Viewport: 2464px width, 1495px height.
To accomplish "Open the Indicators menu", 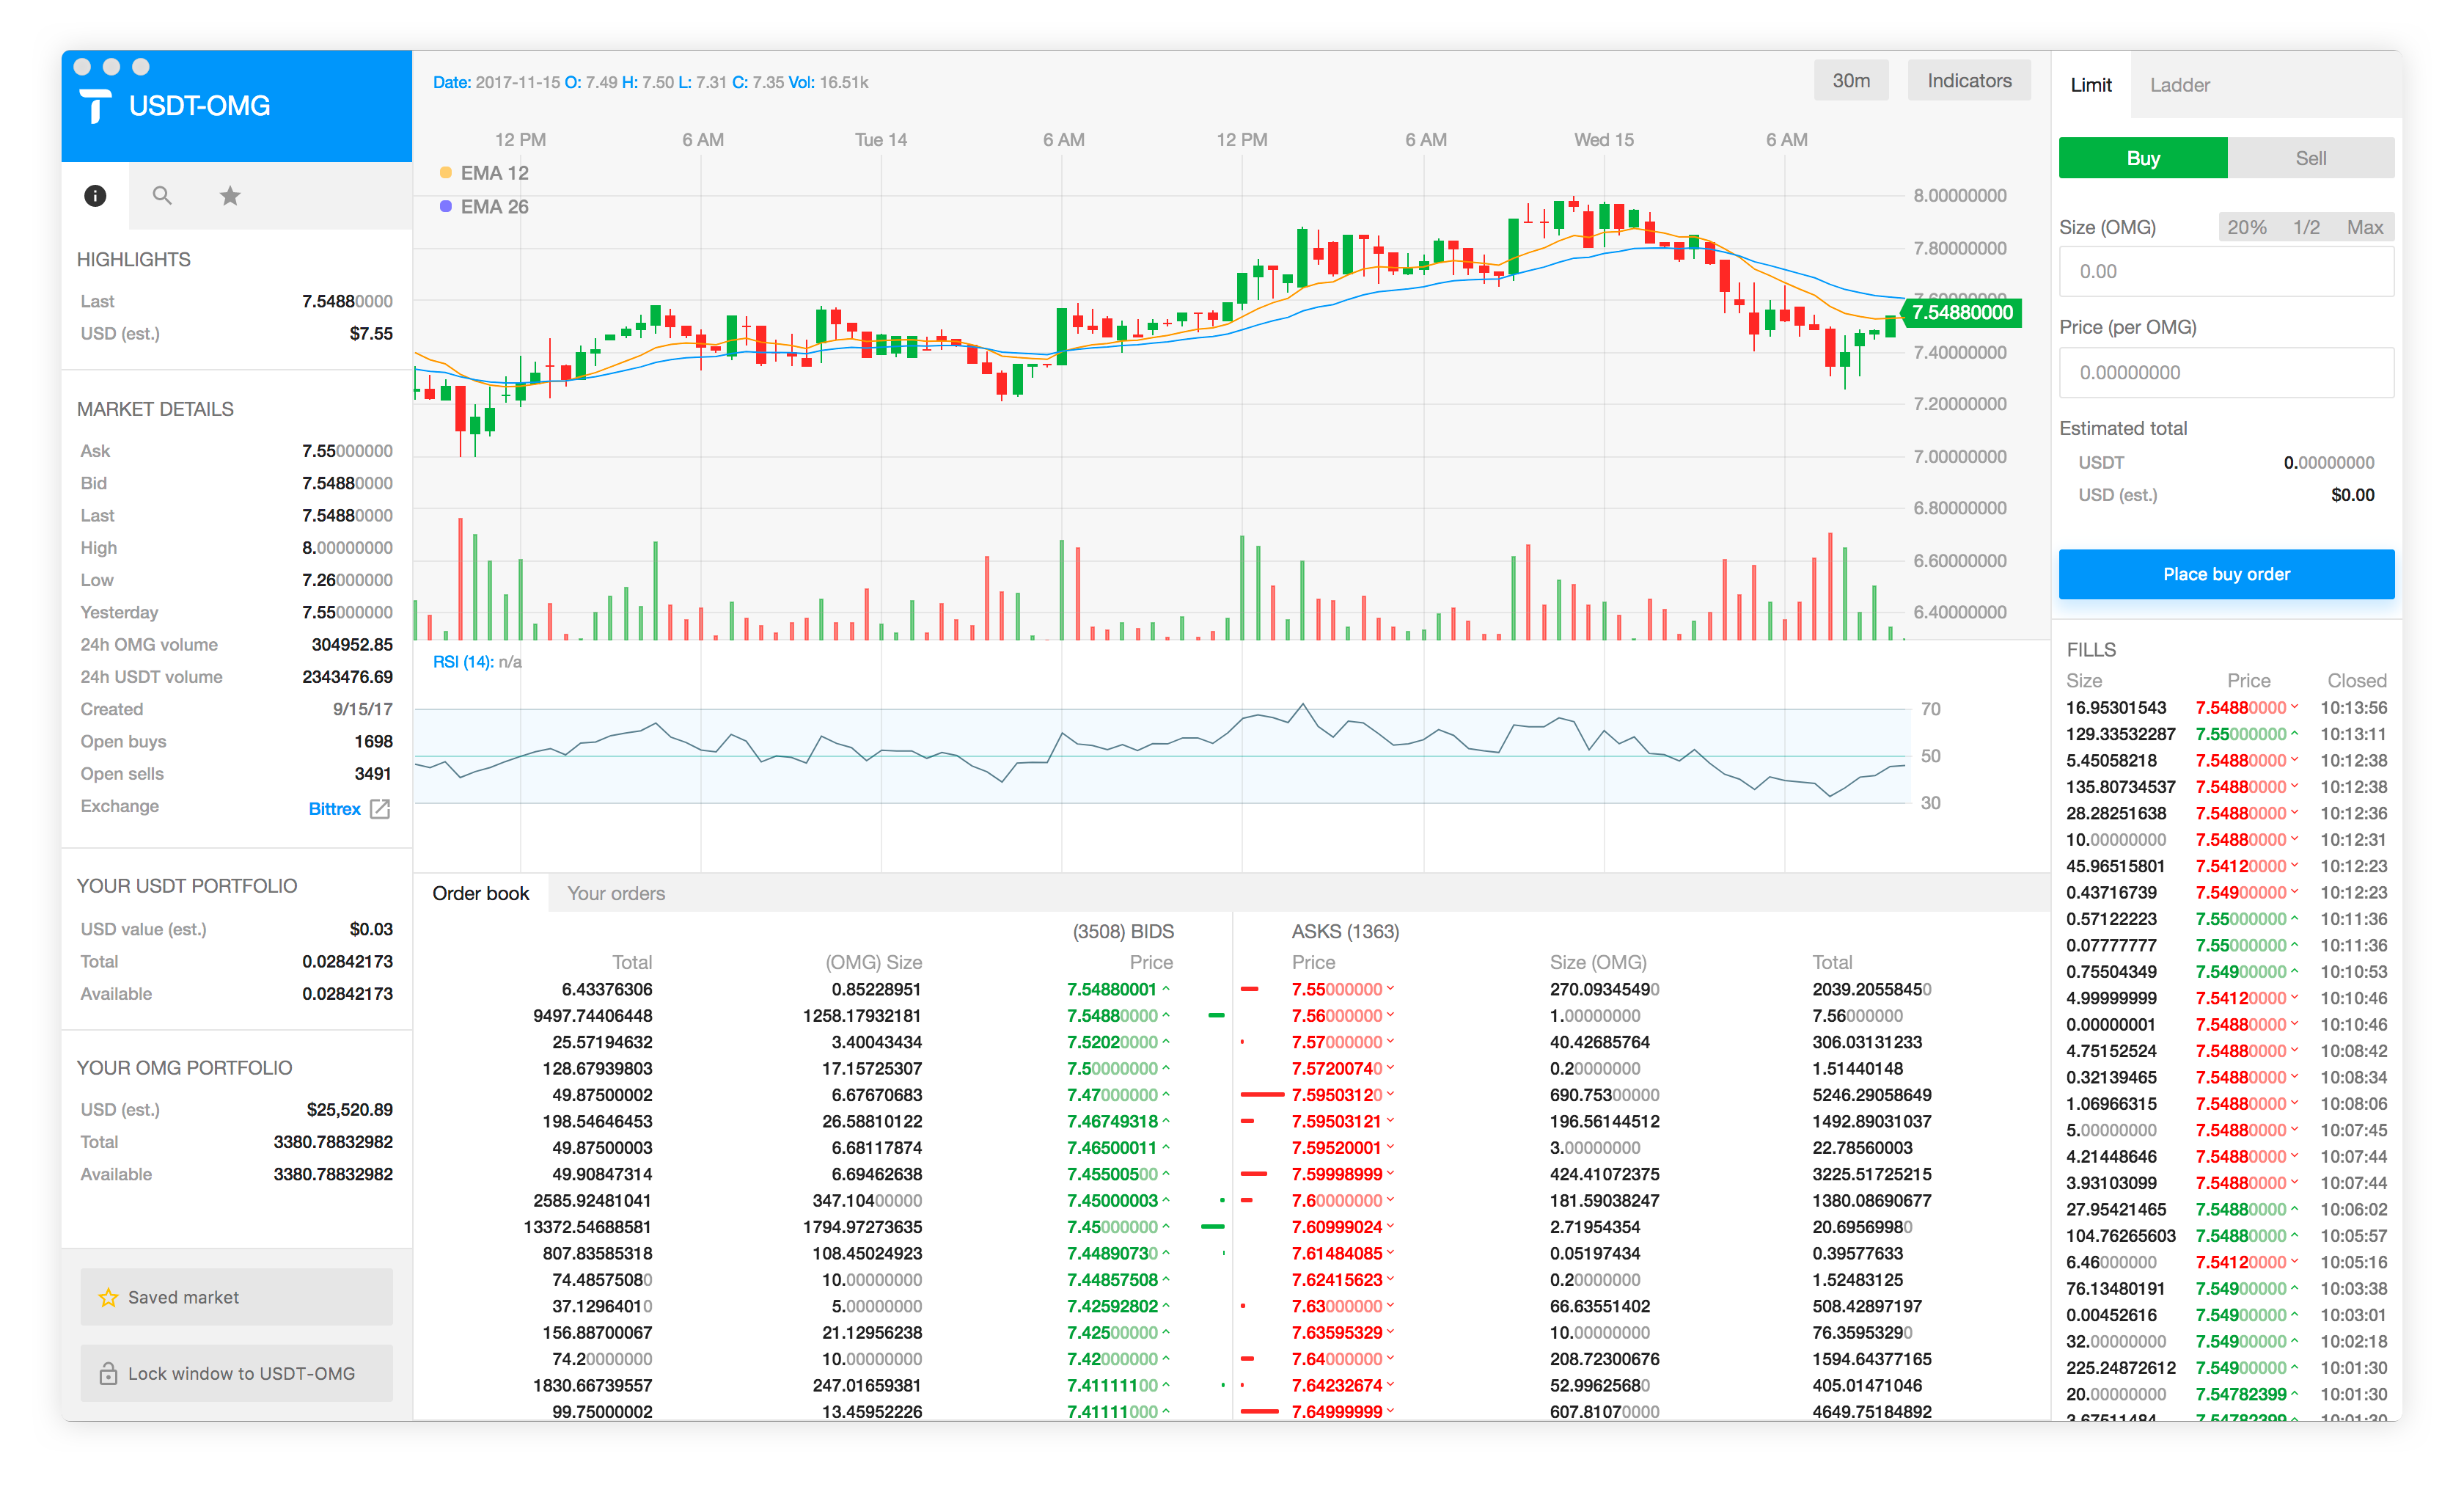I will pos(1968,81).
